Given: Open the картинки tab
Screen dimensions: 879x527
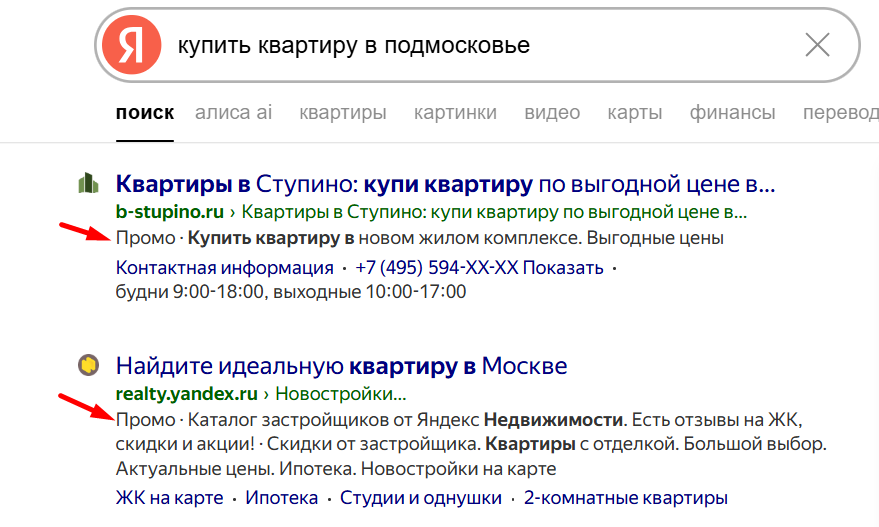Looking at the screenshot, I should click(455, 113).
